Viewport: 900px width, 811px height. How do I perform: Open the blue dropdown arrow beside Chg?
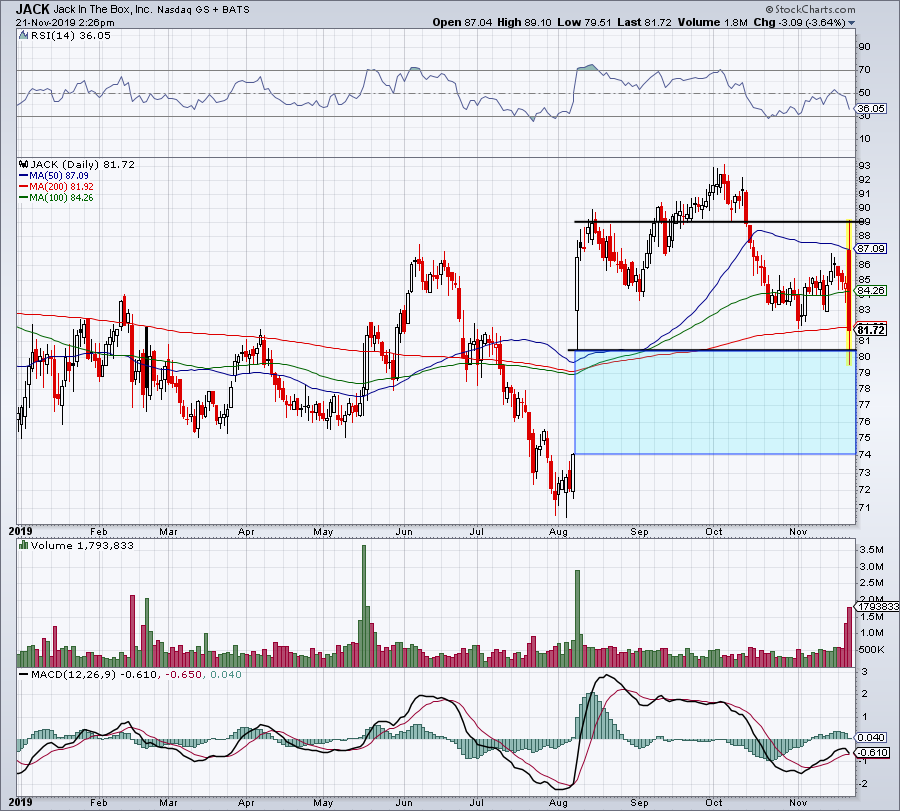click(x=851, y=23)
